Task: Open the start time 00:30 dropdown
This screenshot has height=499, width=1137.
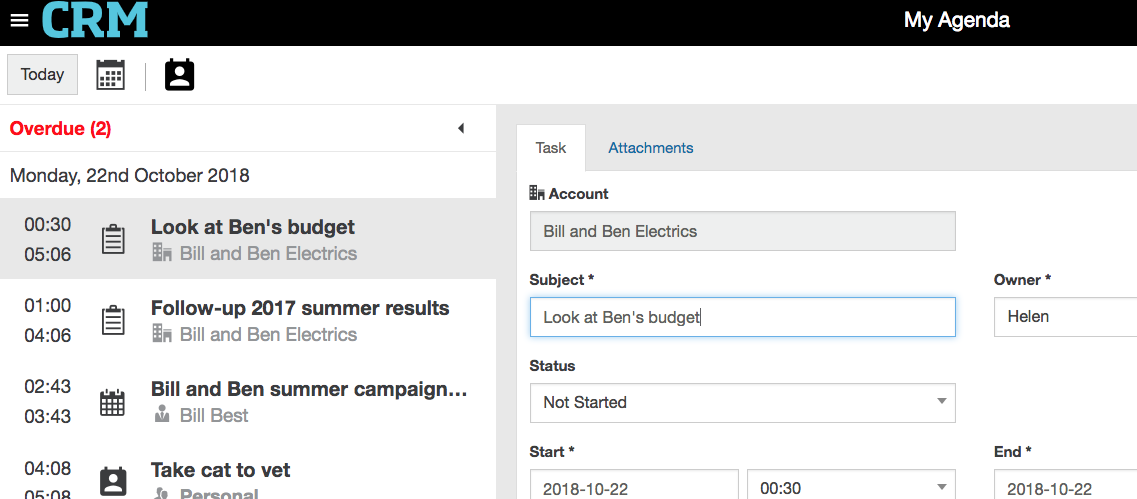Action: coord(851,488)
